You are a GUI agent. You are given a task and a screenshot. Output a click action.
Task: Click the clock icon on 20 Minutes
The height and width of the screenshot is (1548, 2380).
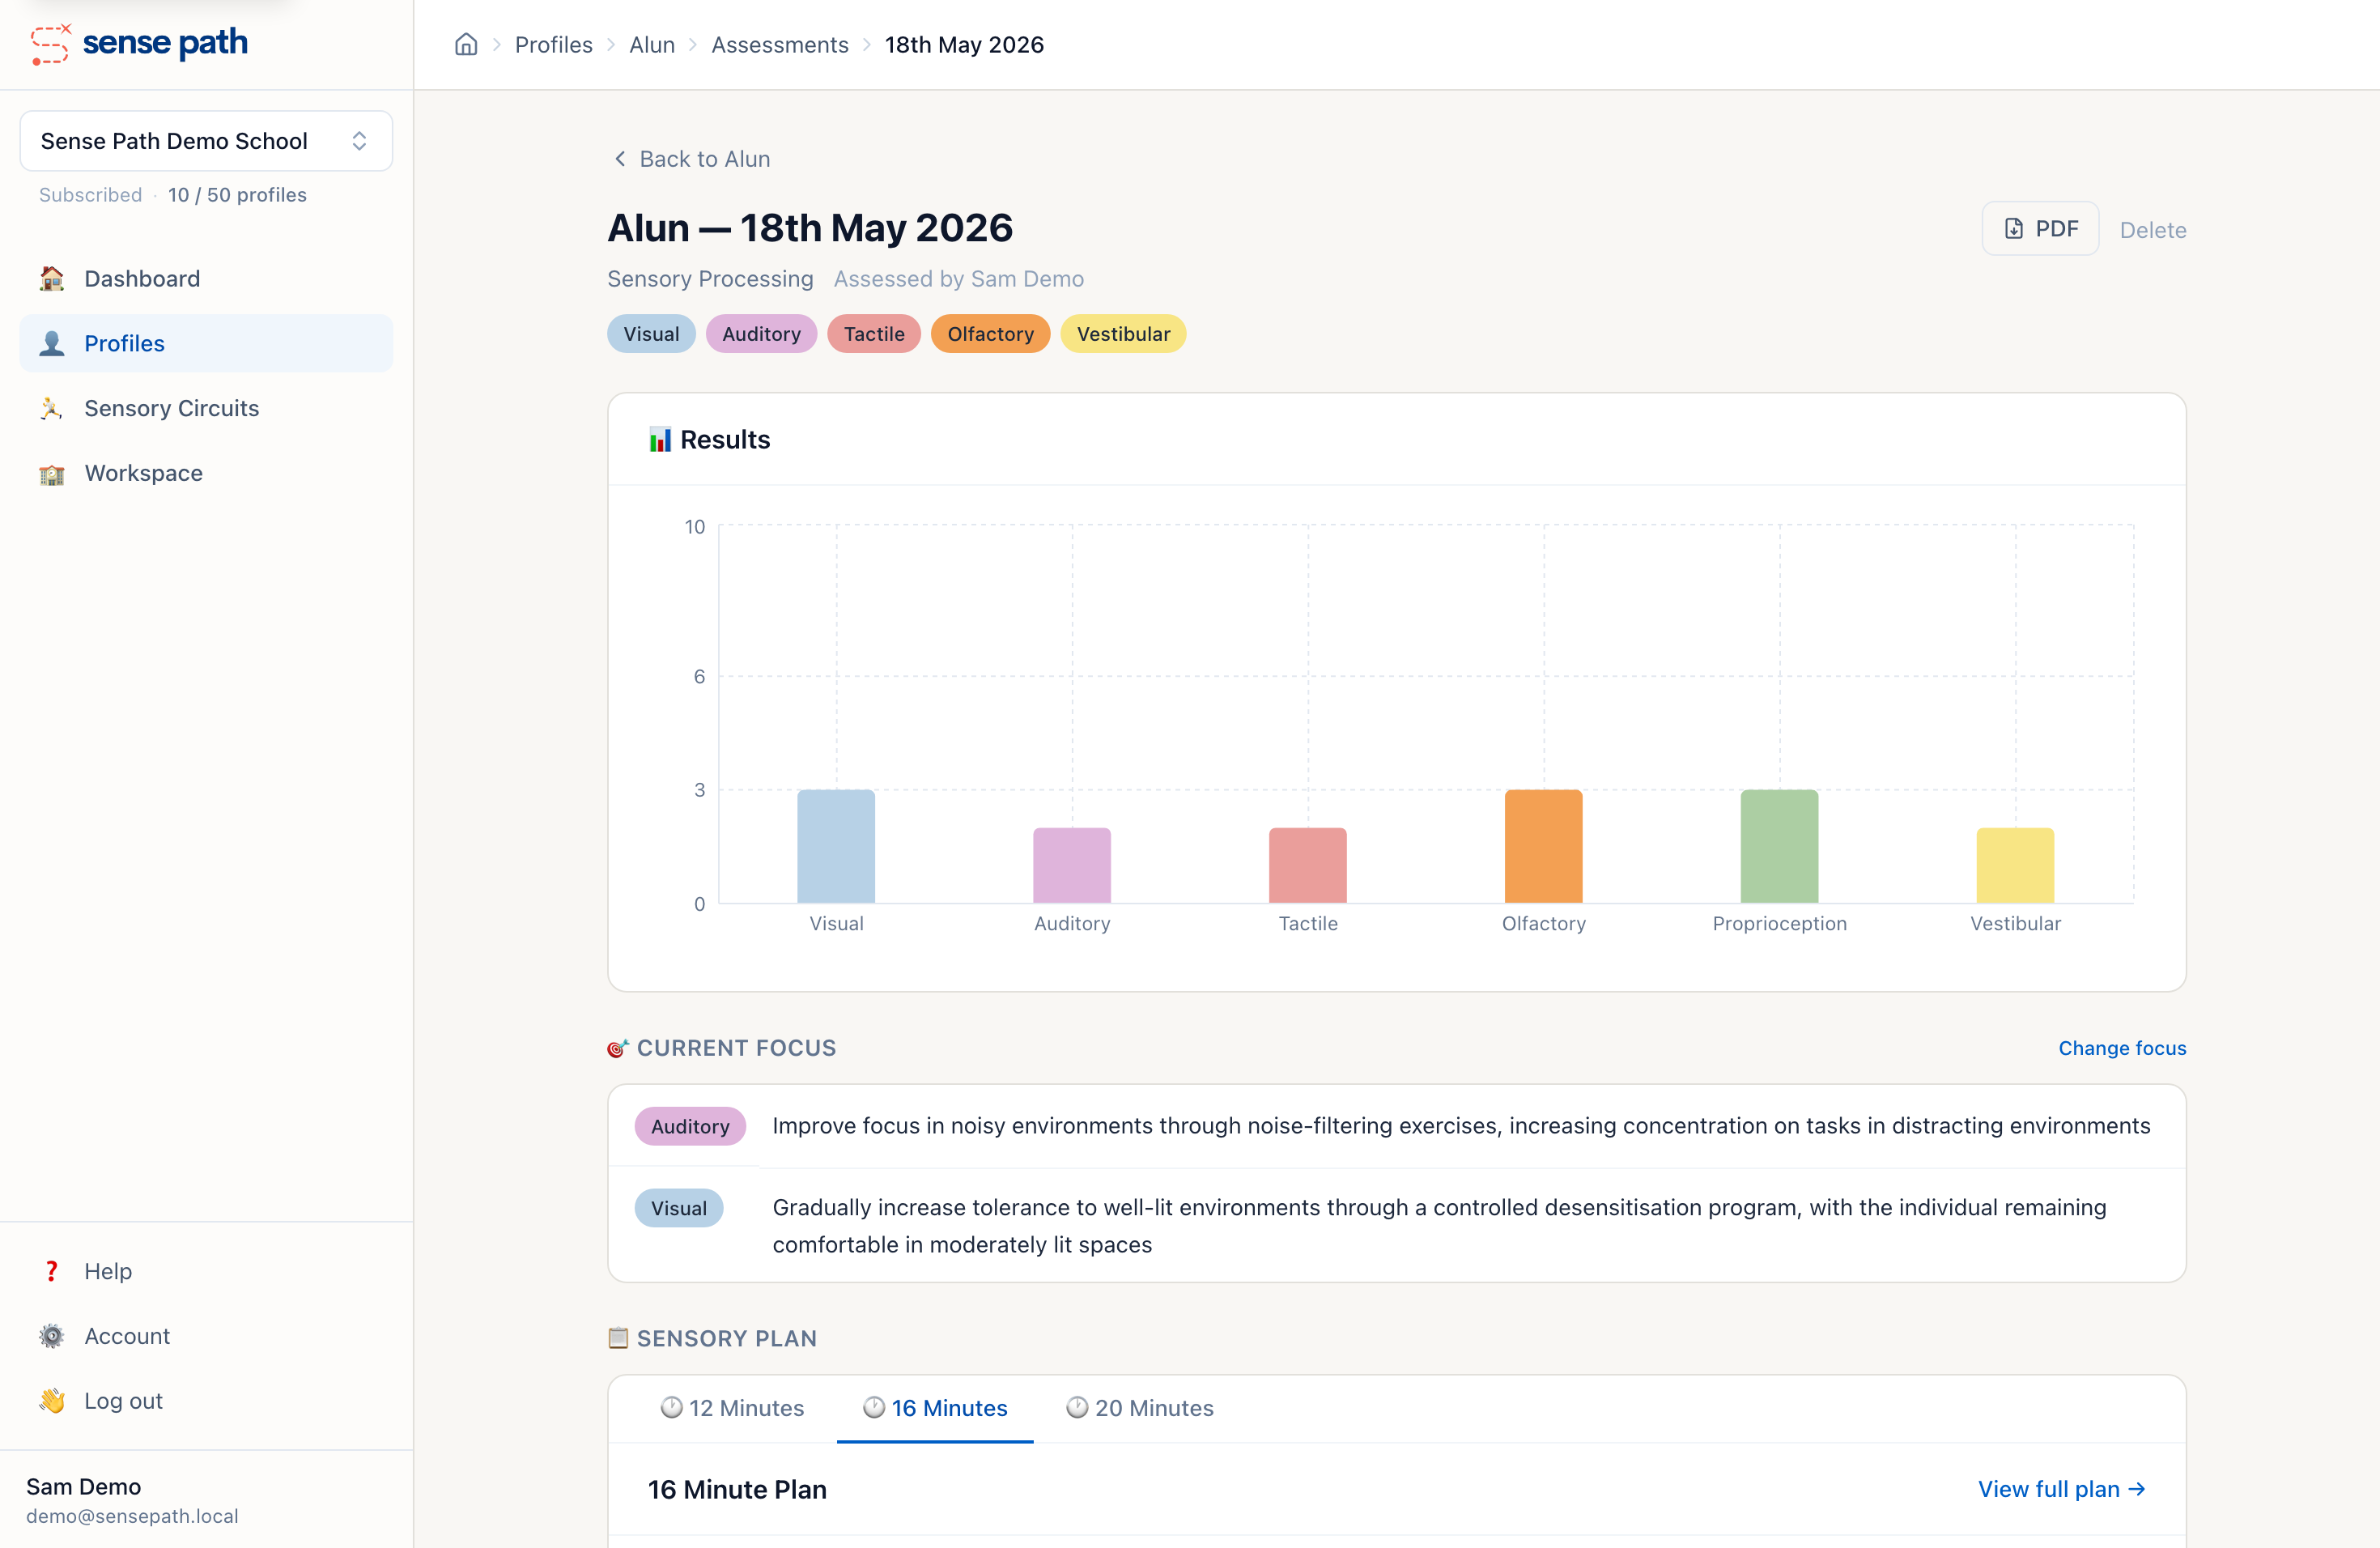pos(1078,1408)
